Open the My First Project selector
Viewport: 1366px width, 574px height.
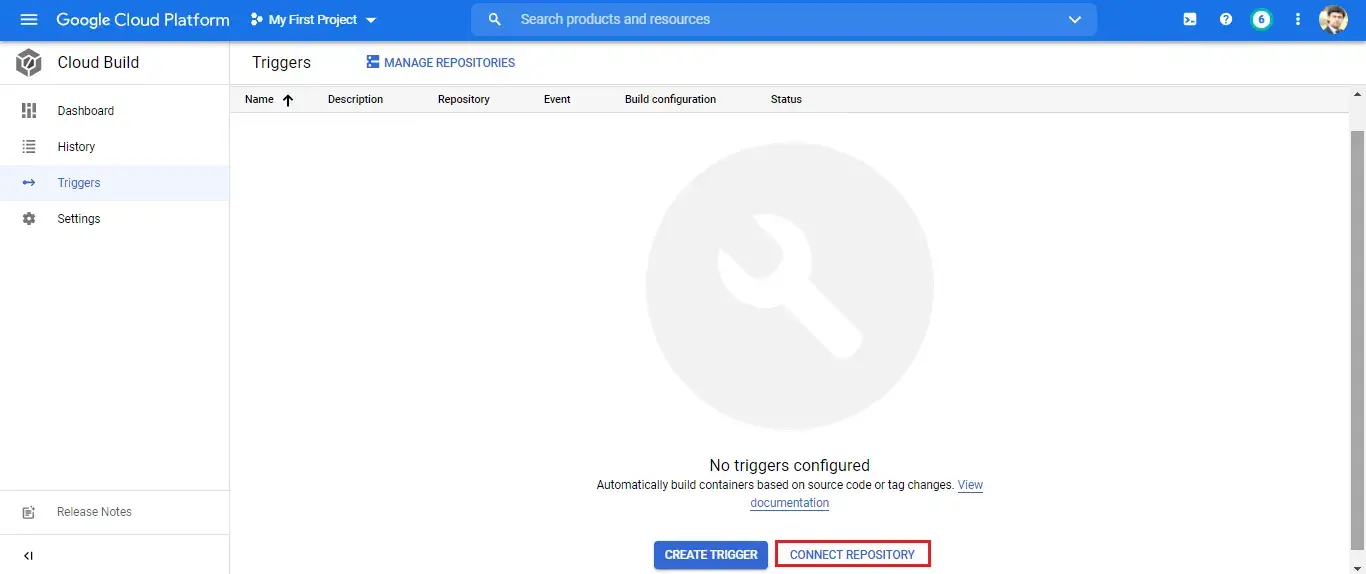pyautogui.click(x=314, y=20)
